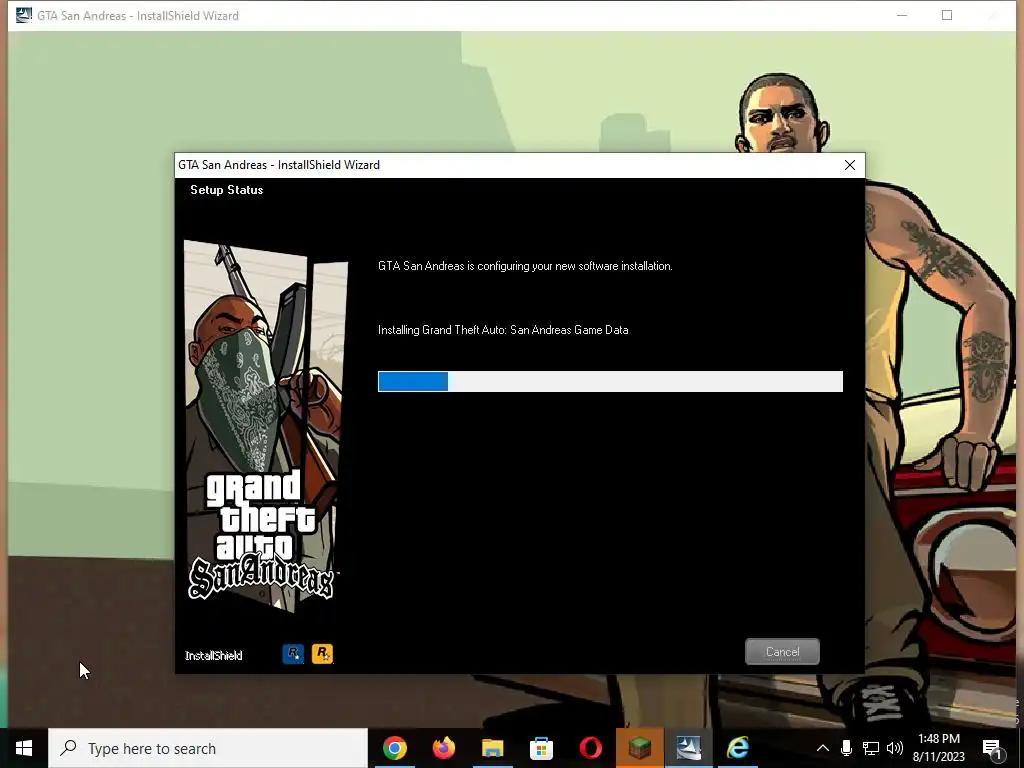Maximize the background InstallShield window

coord(947,15)
